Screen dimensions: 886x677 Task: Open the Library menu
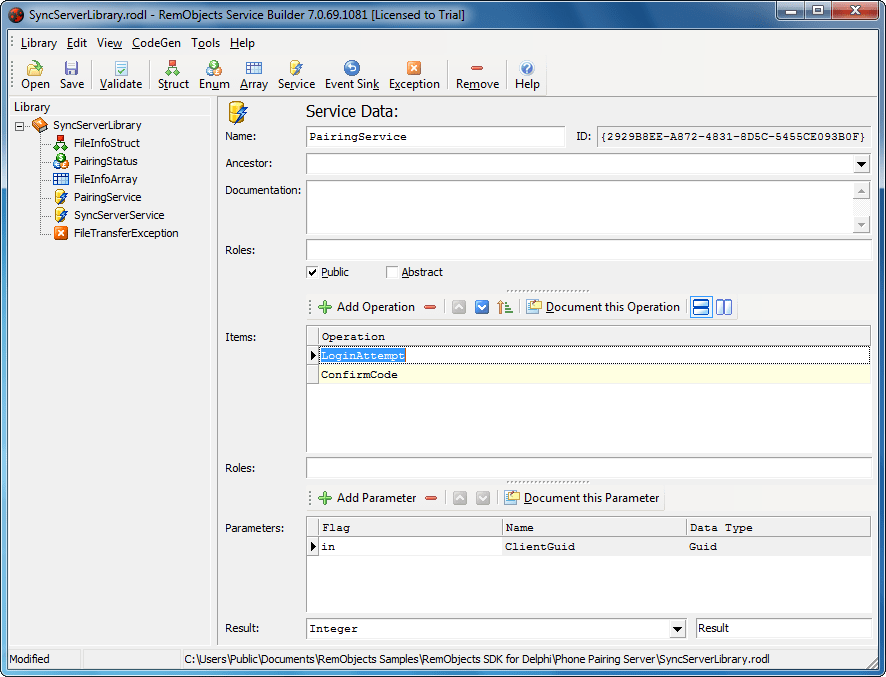click(x=38, y=43)
